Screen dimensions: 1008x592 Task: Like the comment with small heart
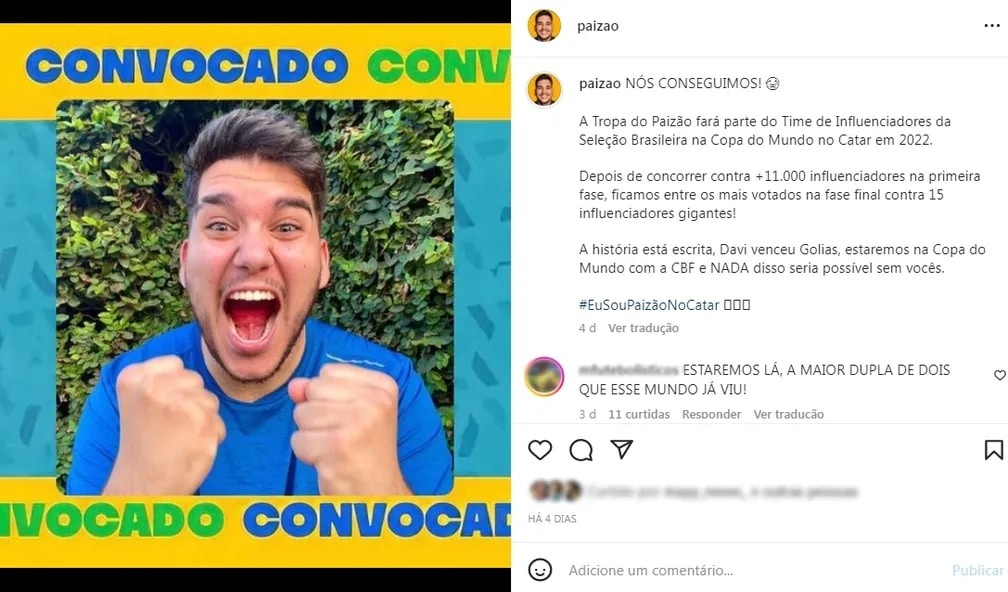pos(1000,375)
